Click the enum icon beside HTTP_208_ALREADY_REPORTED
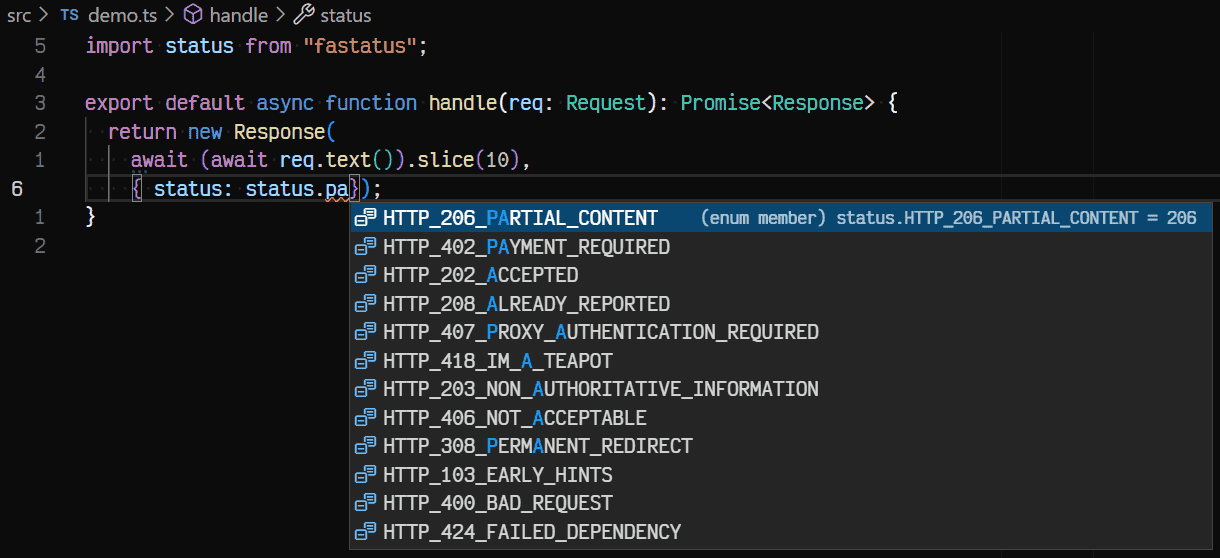 pos(366,304)
